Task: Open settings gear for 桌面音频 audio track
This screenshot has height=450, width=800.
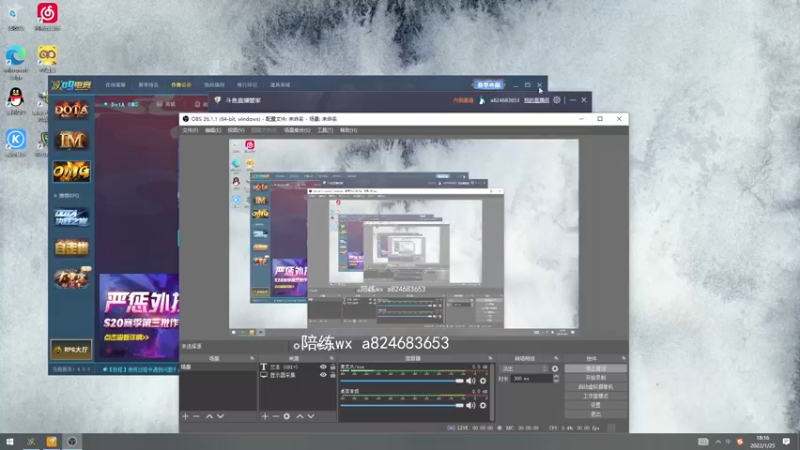Action: tap(483, 405)
